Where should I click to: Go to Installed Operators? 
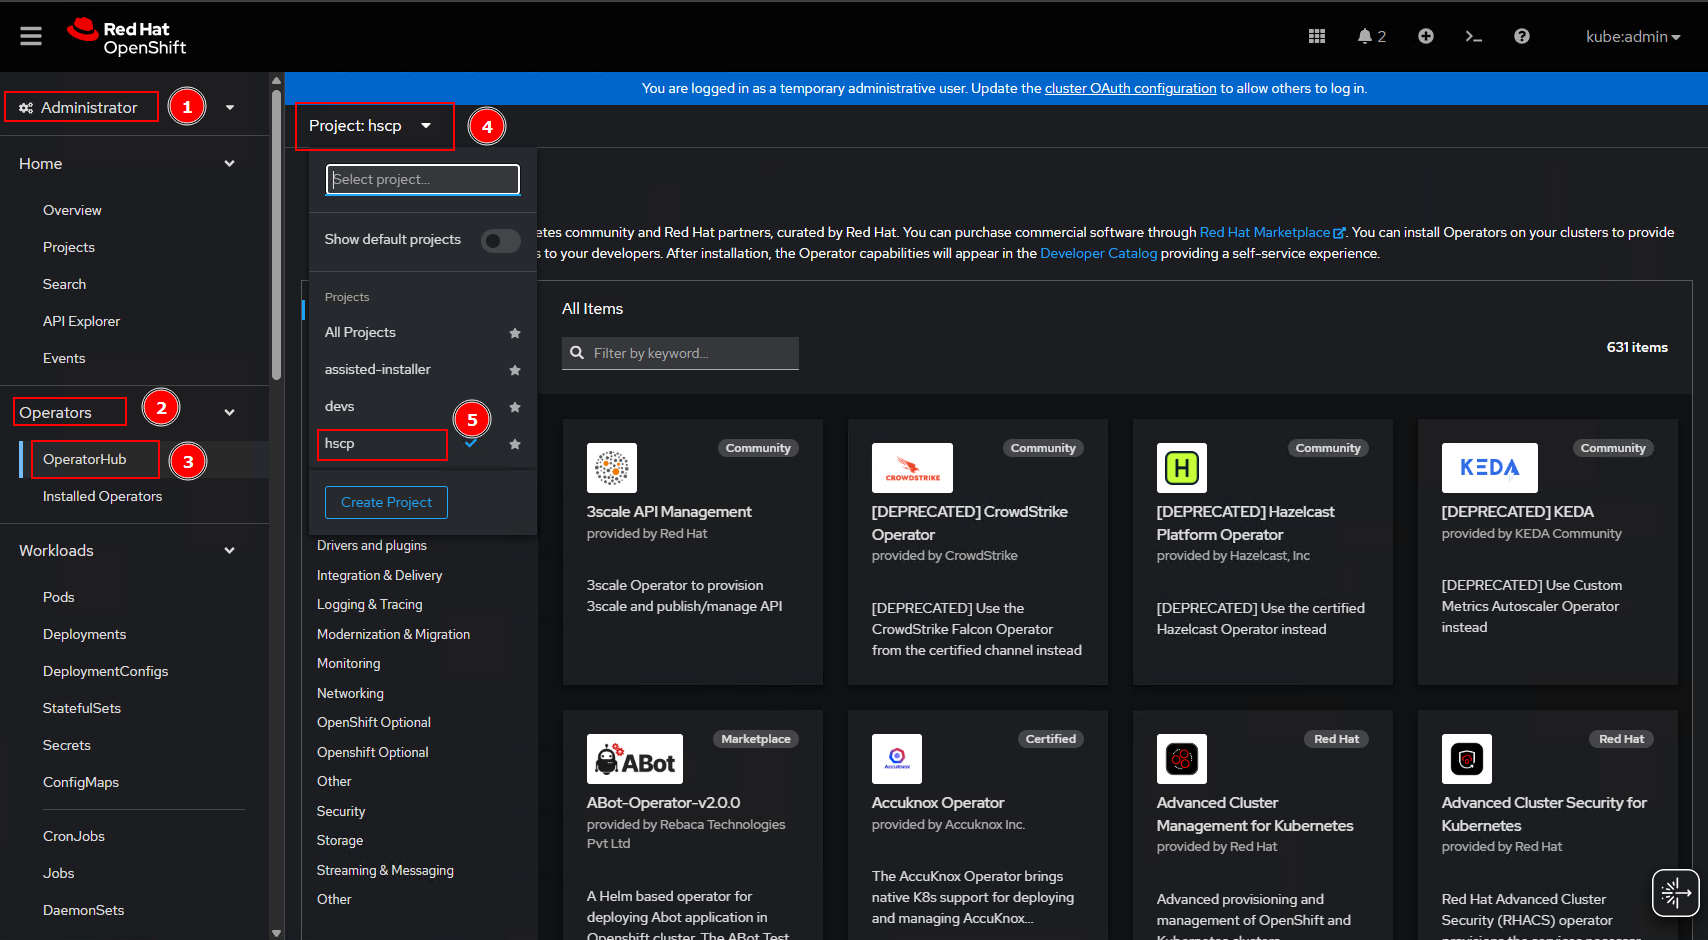[x=102, y=497]
